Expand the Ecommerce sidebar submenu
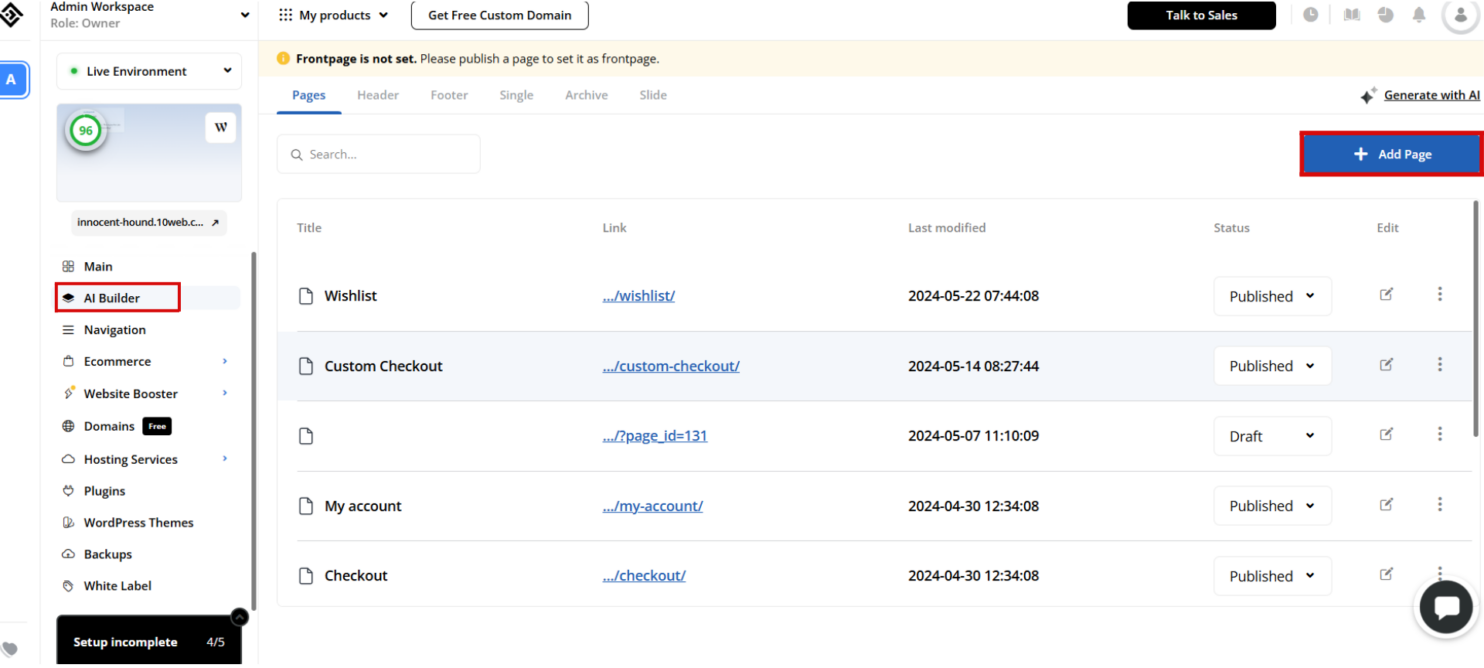This screenshot has height=668, width=1484. coord(225,362)
